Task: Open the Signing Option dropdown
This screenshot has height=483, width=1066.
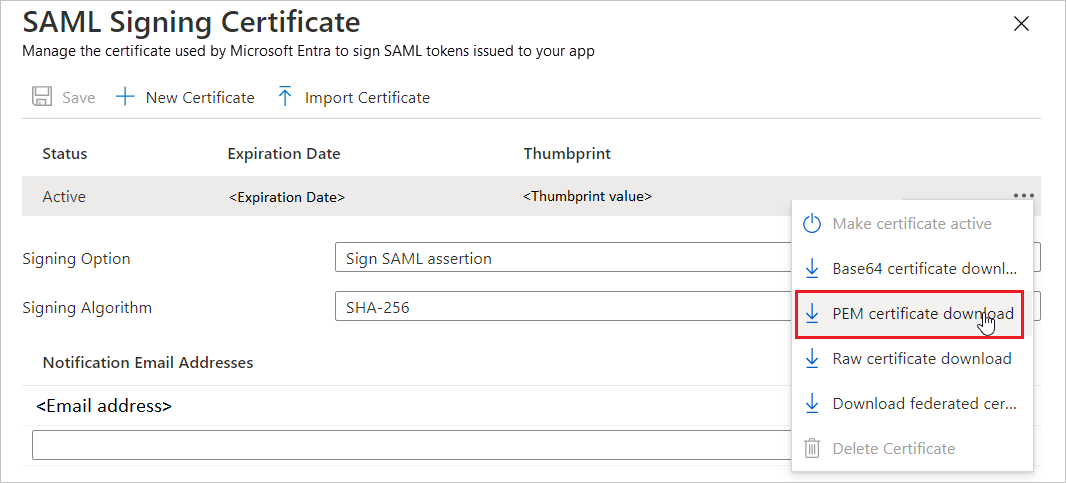Action: coord(560,259)
